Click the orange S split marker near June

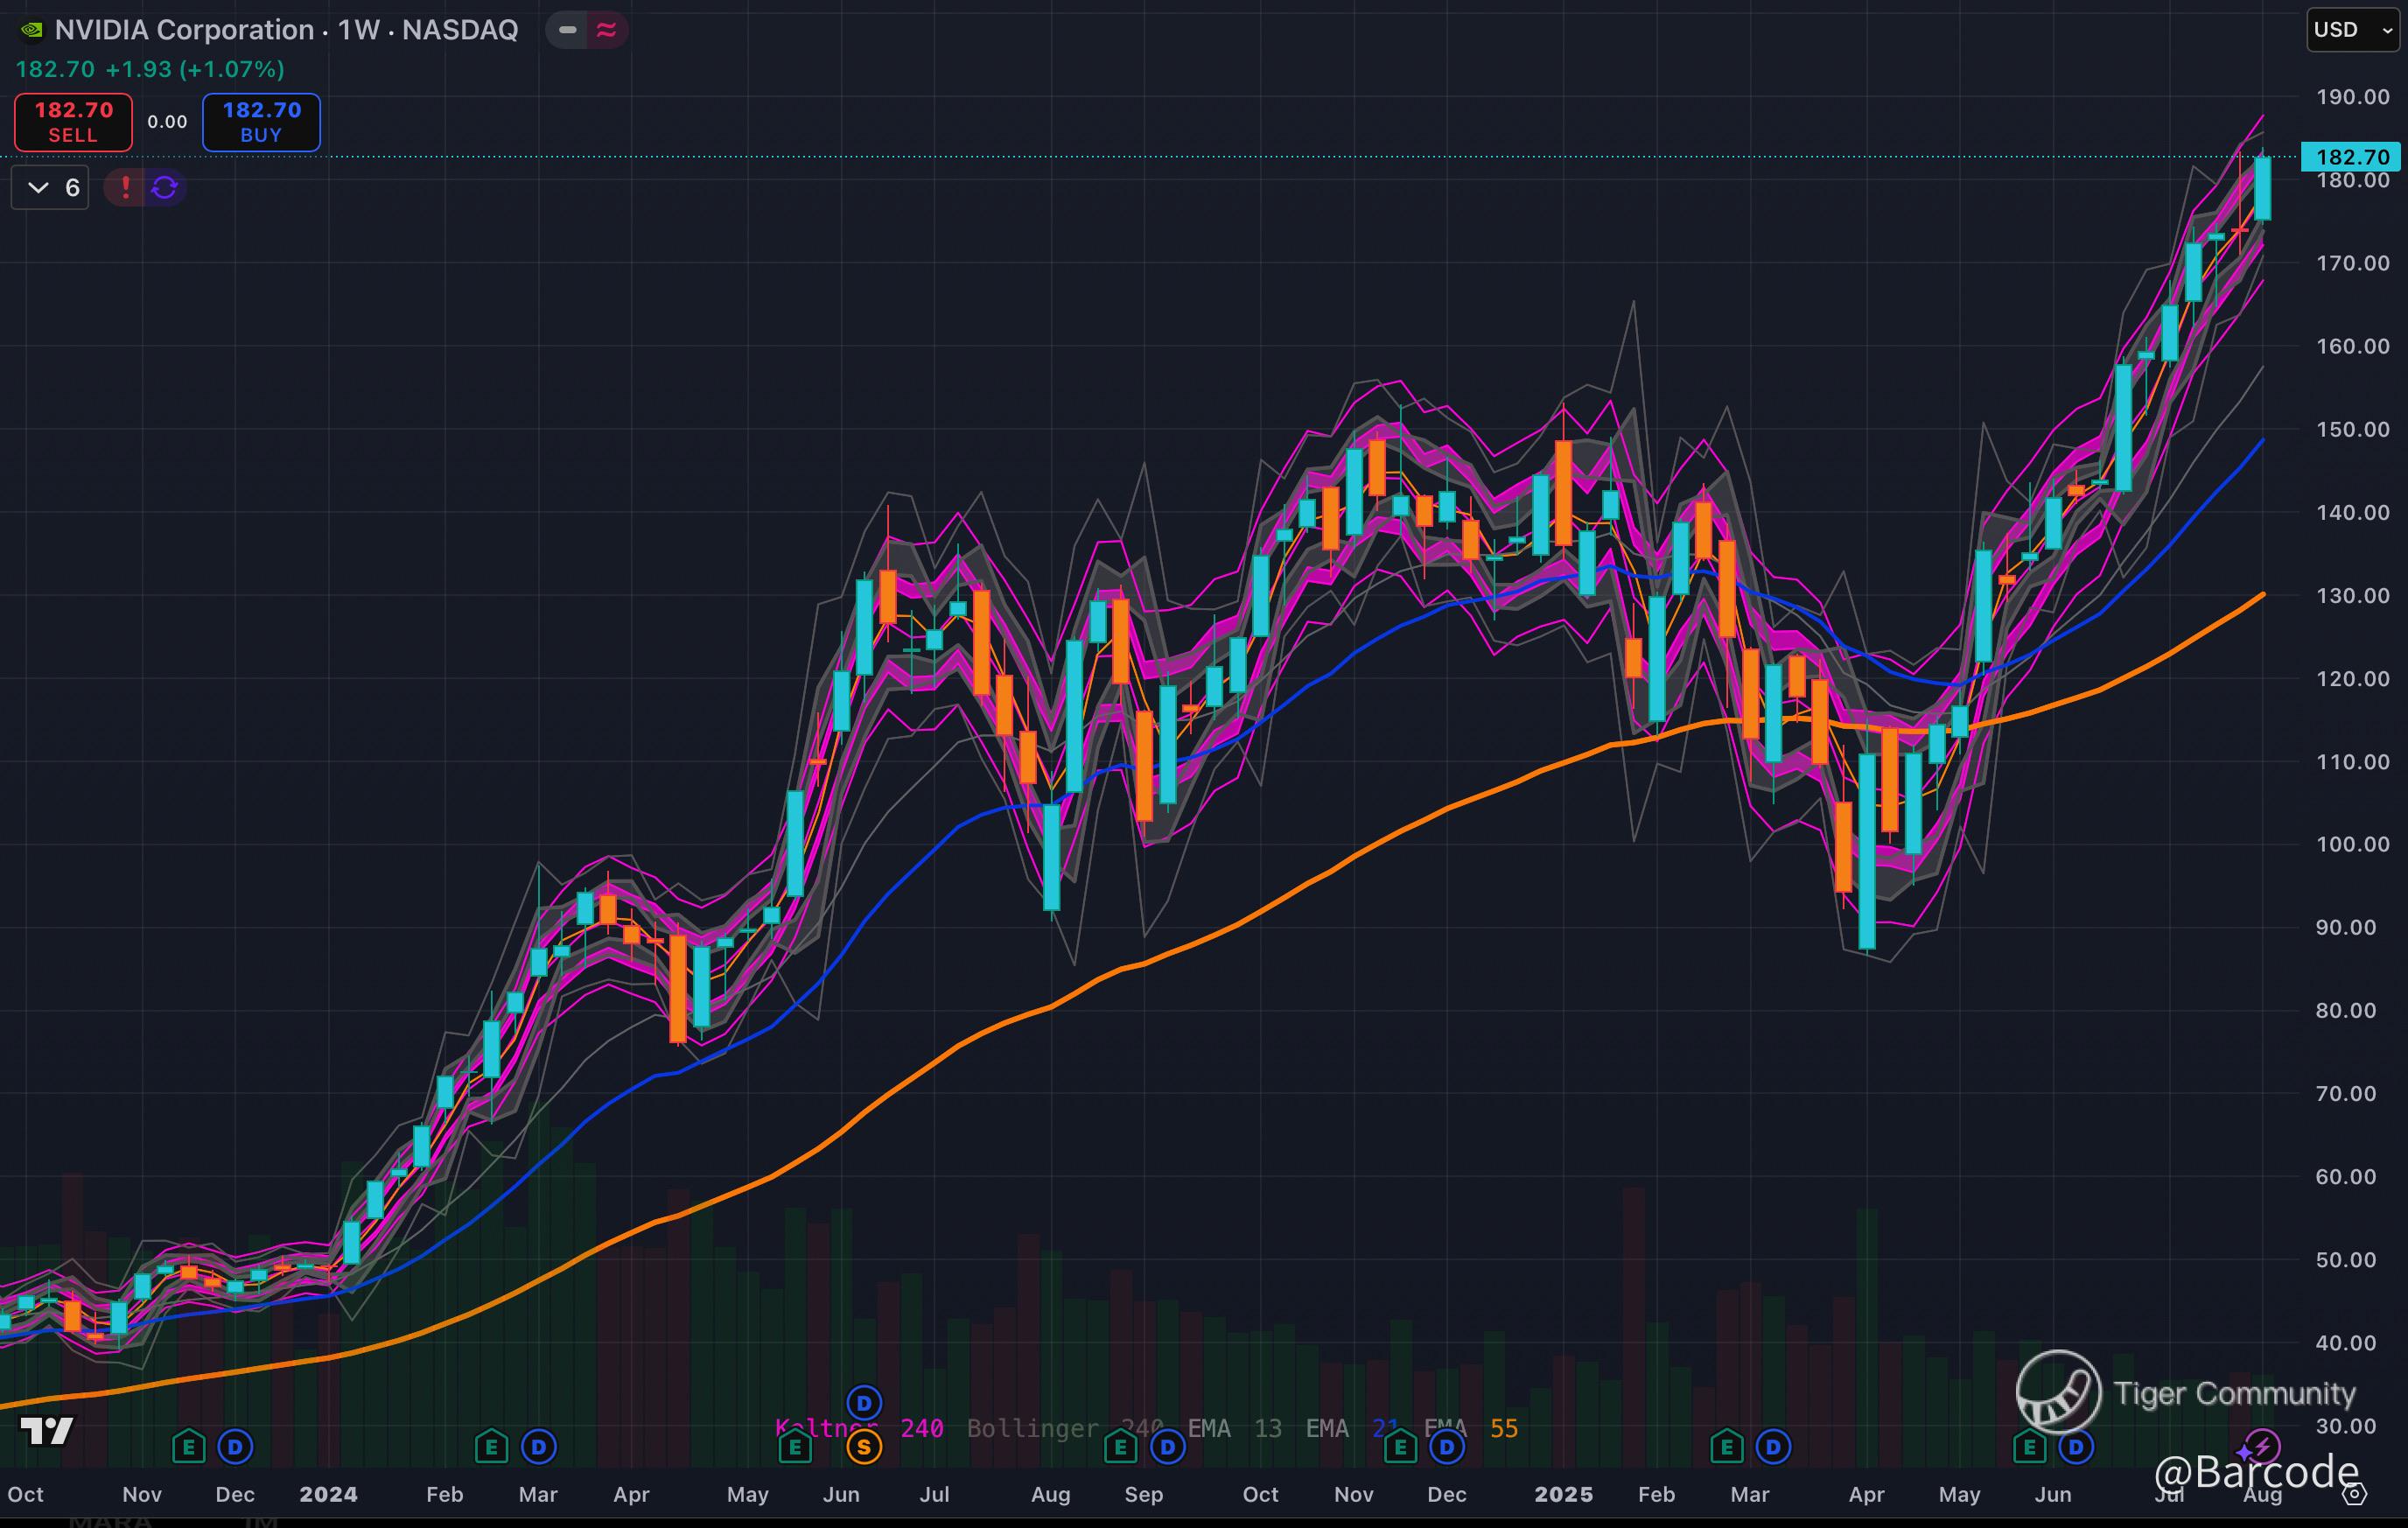click(864, 1446)
